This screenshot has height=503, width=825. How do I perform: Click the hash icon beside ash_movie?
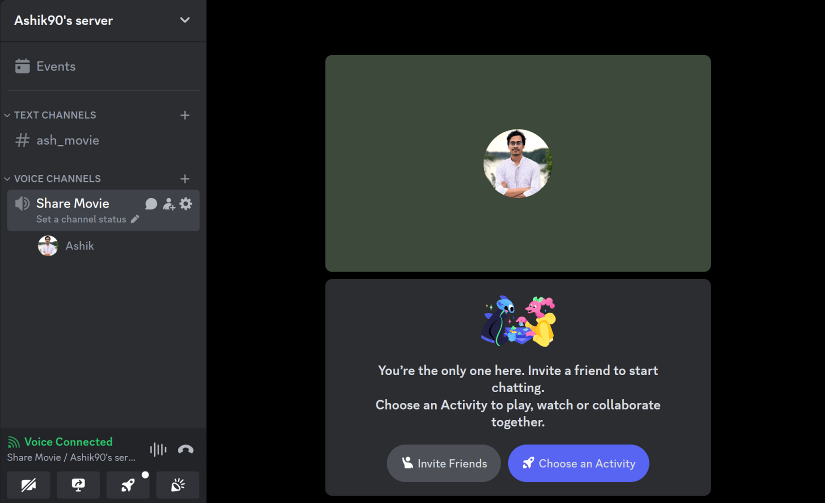[x=22, y=140]
